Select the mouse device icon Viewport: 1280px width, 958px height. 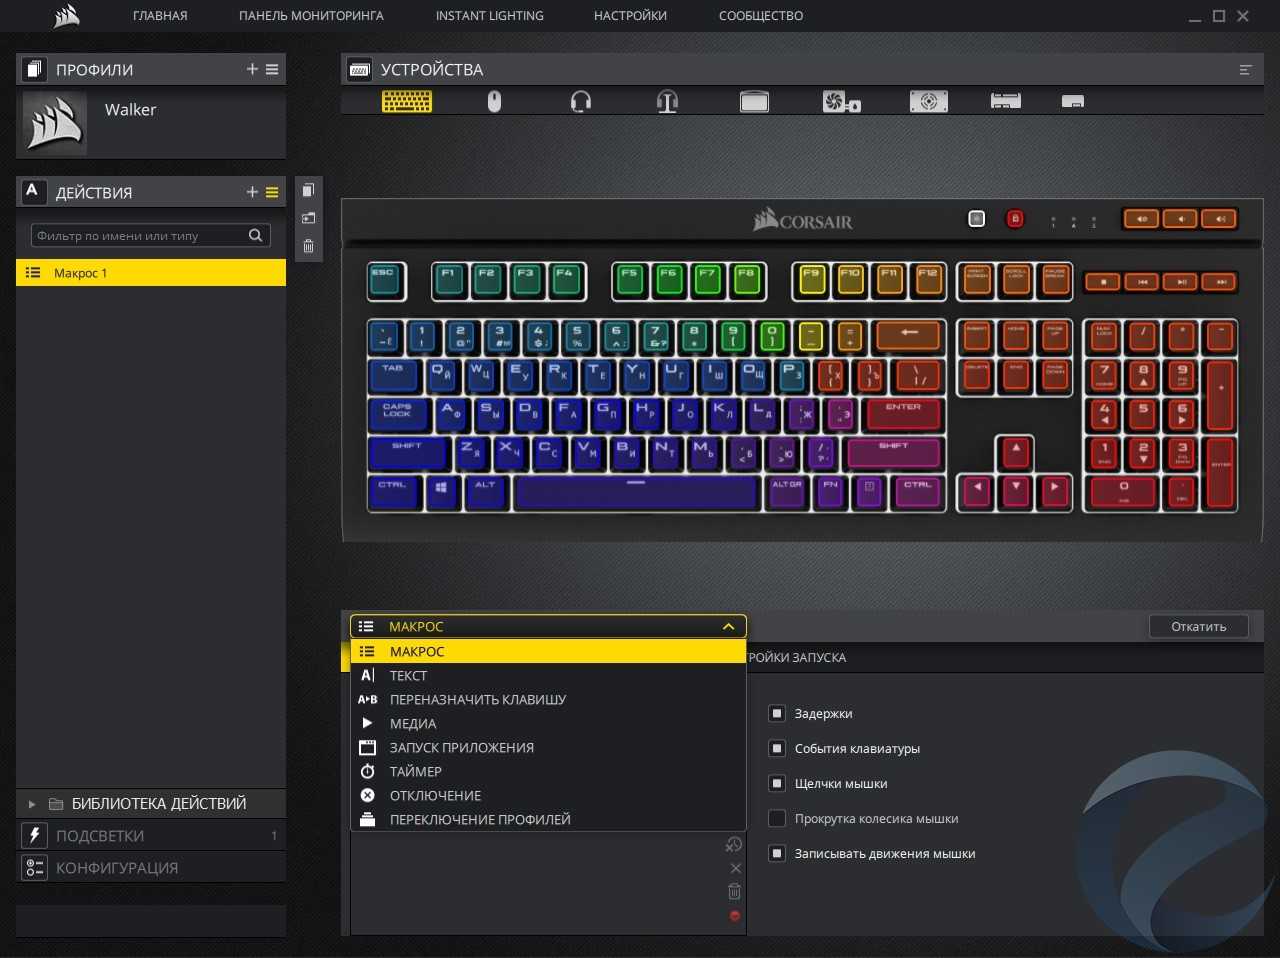494,101
